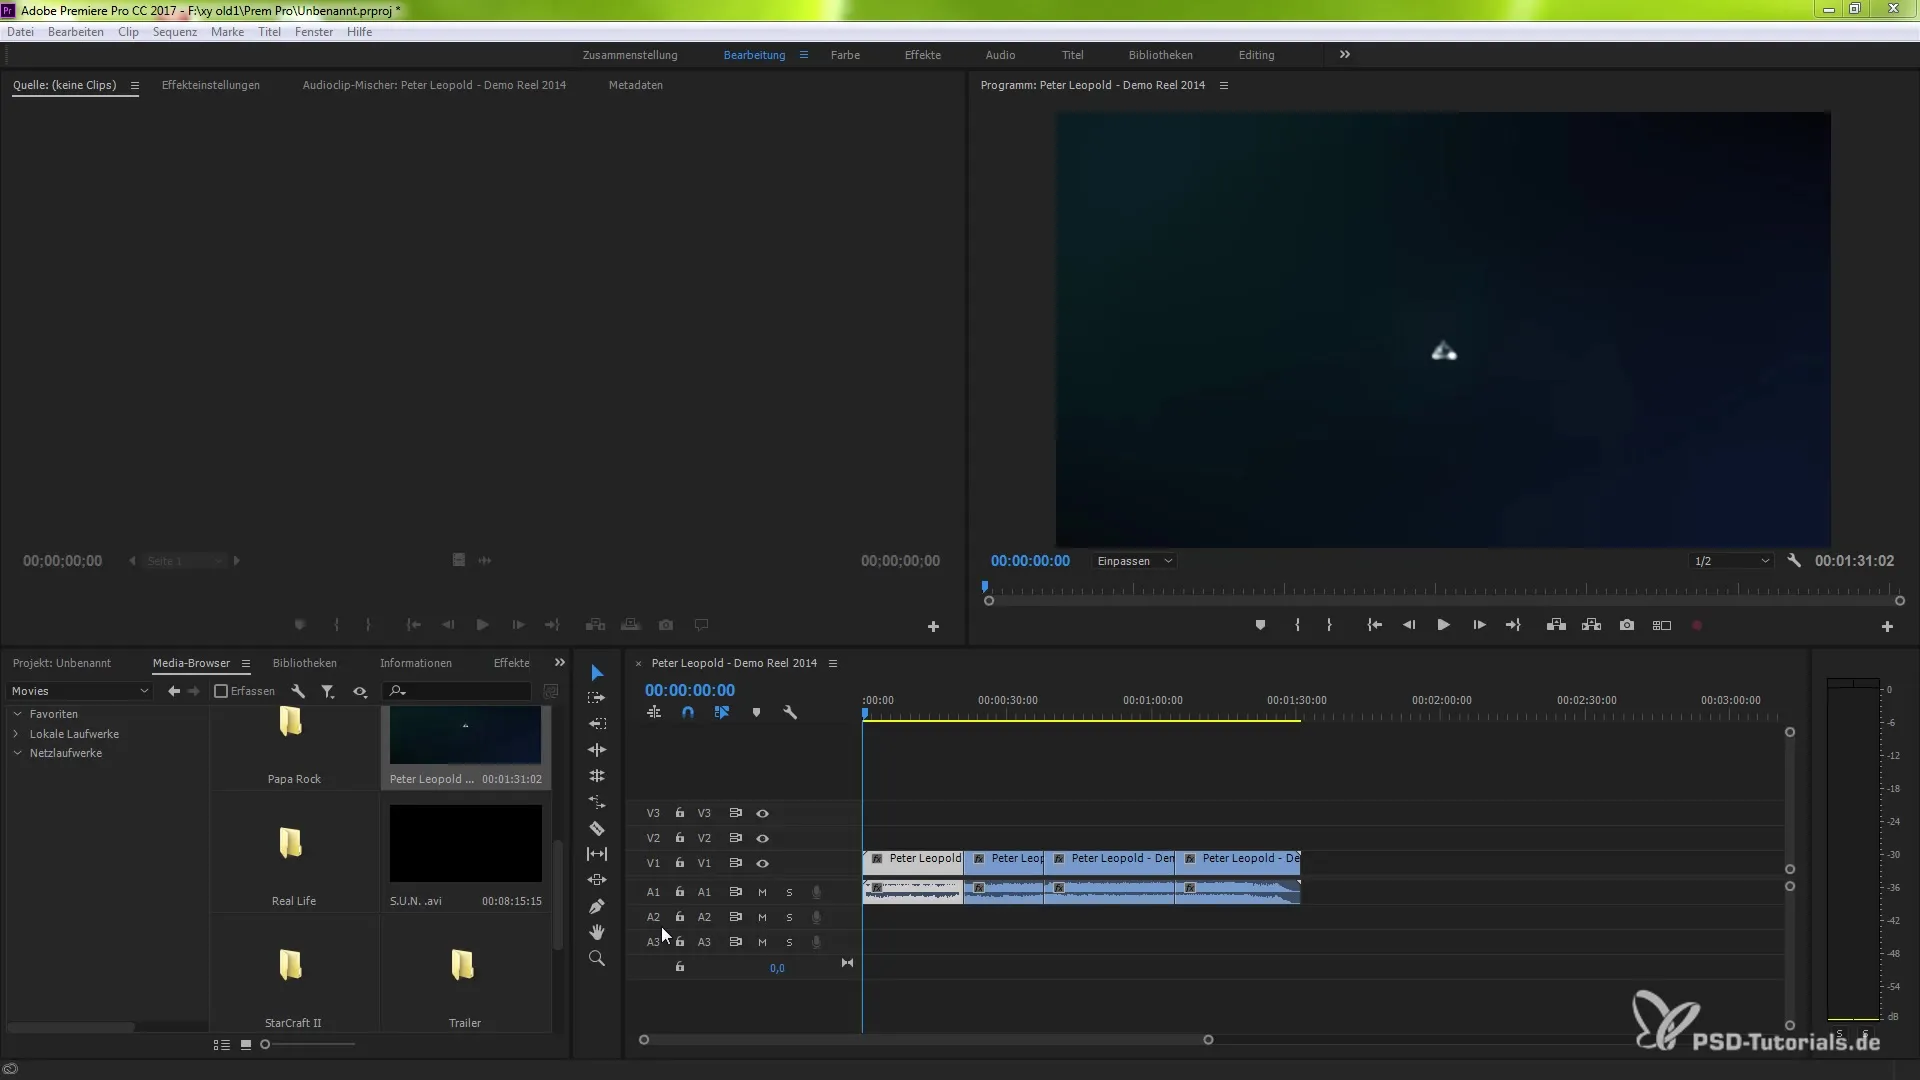Open Effekteinstellungen tab
This screenshot has height=1080, width=1920.
click(211, 85)
